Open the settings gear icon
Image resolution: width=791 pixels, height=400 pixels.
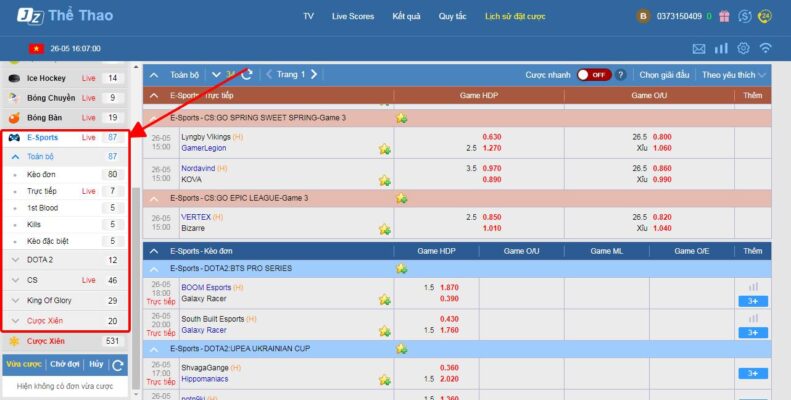pyautogui.click(x=743, y=48)
